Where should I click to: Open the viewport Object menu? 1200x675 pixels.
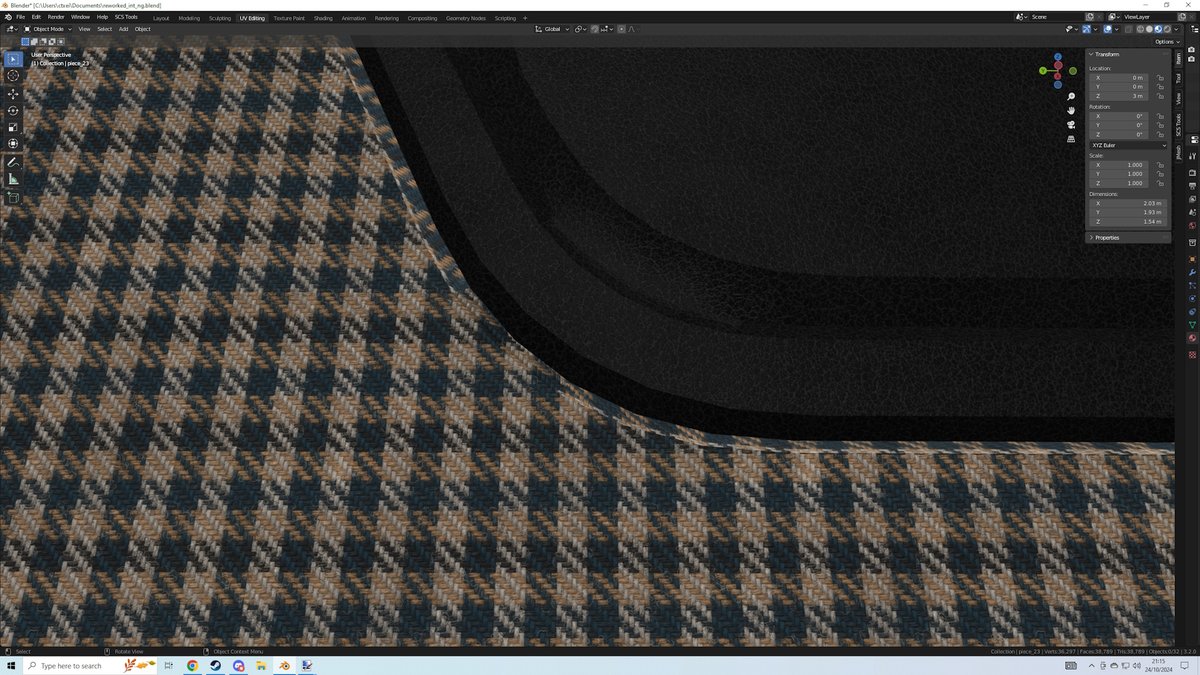coord(143,29)
